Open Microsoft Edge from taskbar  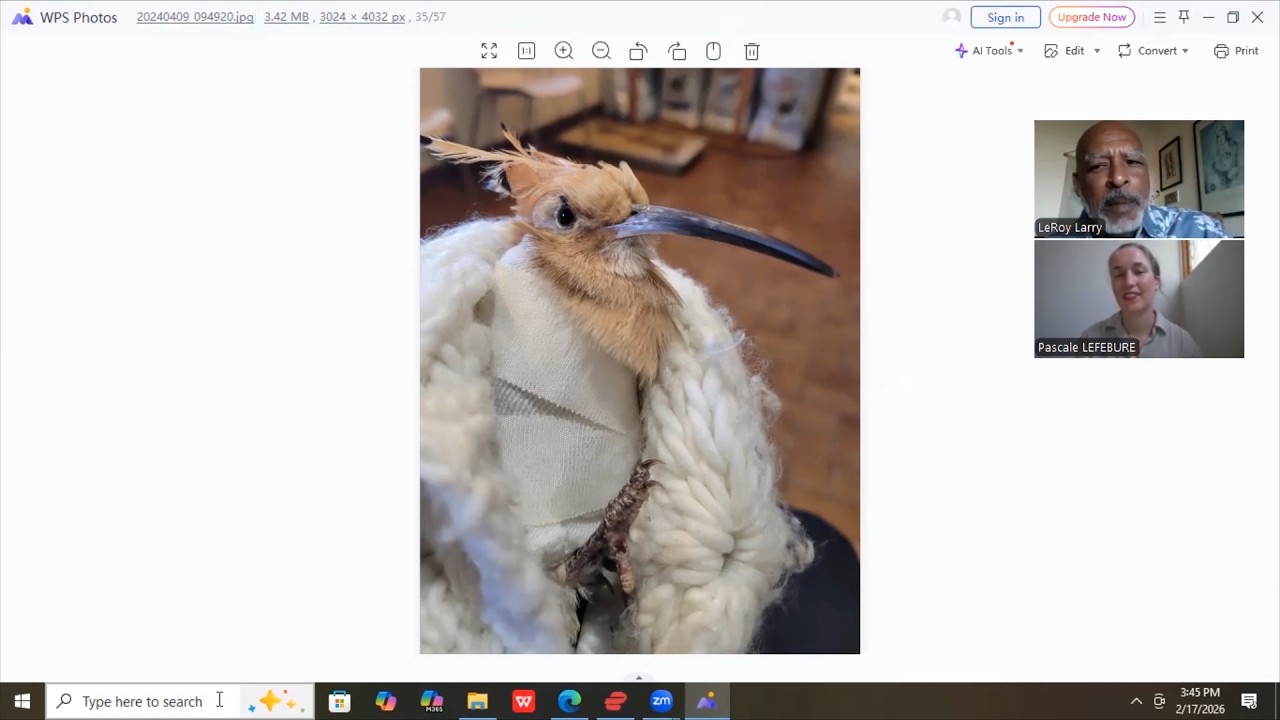point(569,701)
